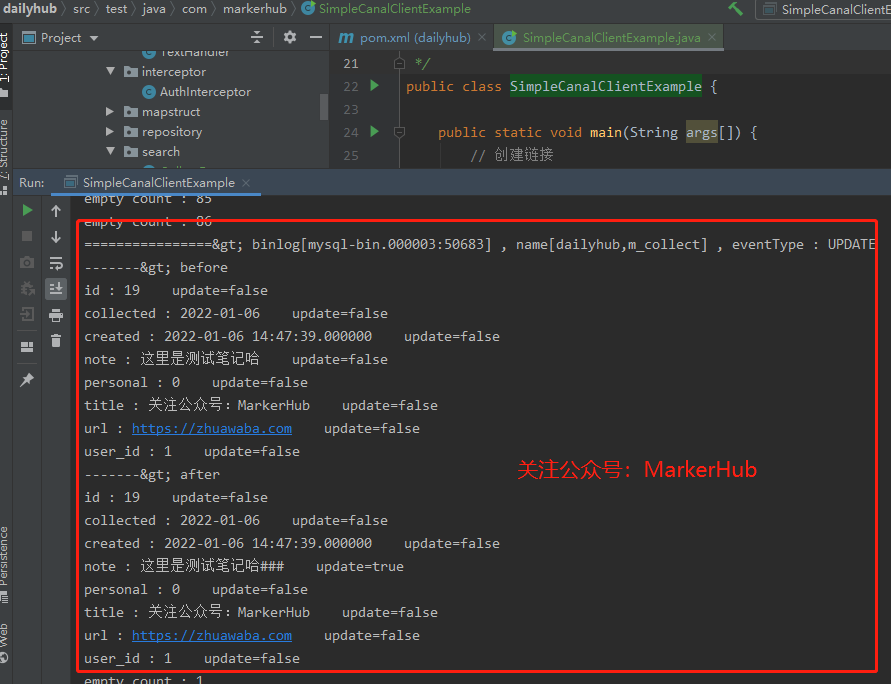
Task: Expand the mapstruct folder
Action: click(110, 111)
